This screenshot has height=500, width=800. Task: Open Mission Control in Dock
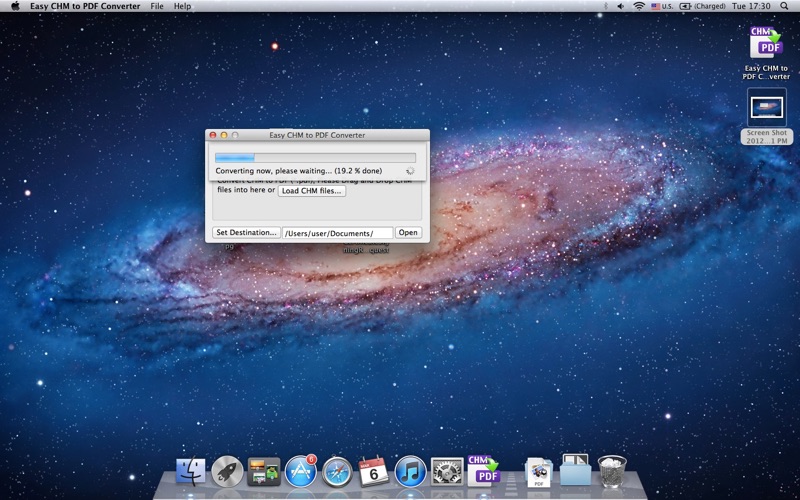[264, 471]
